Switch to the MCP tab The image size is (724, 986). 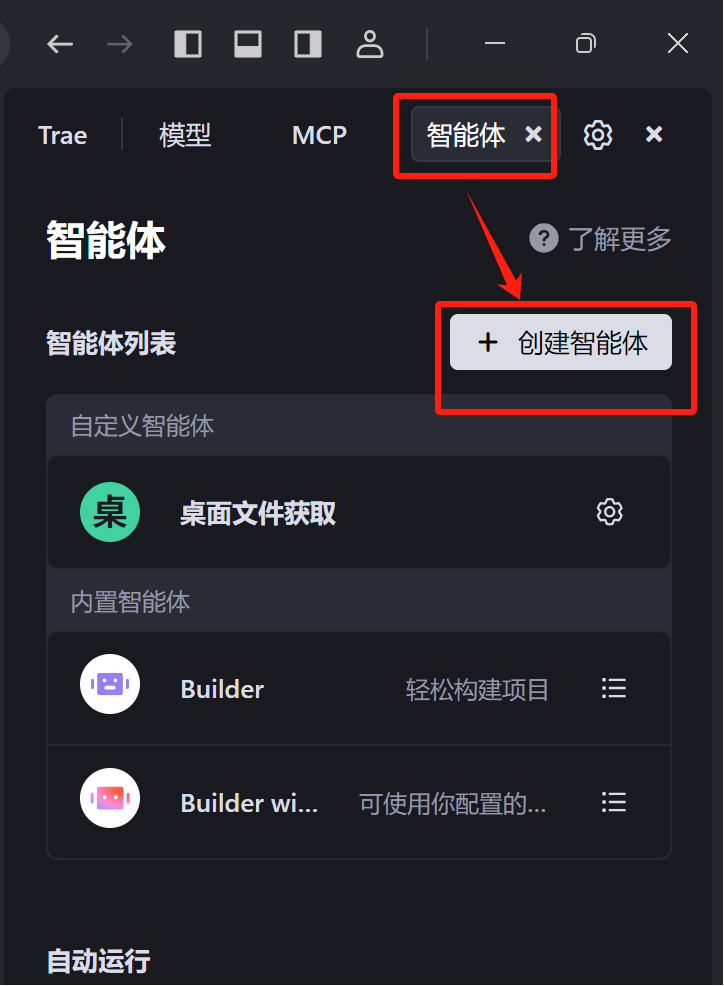pos(320,135)
